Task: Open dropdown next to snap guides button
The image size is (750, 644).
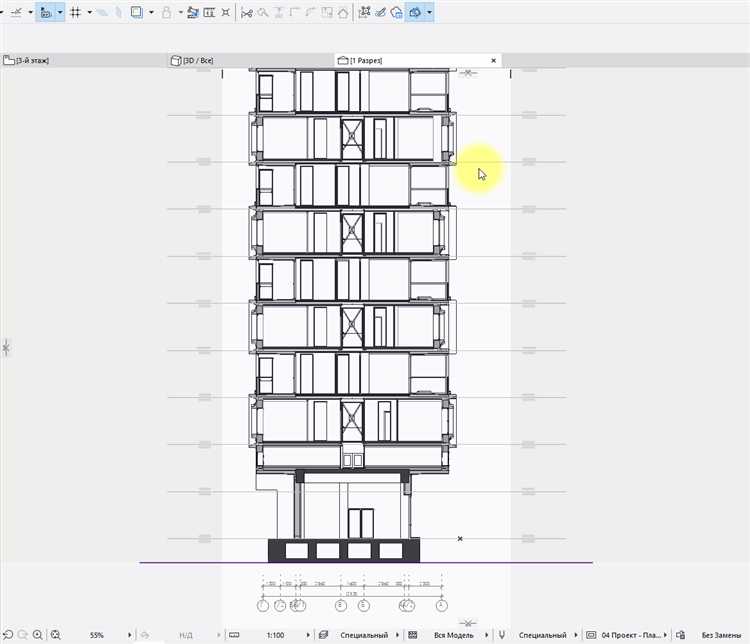Action: (x=60, y=12)
